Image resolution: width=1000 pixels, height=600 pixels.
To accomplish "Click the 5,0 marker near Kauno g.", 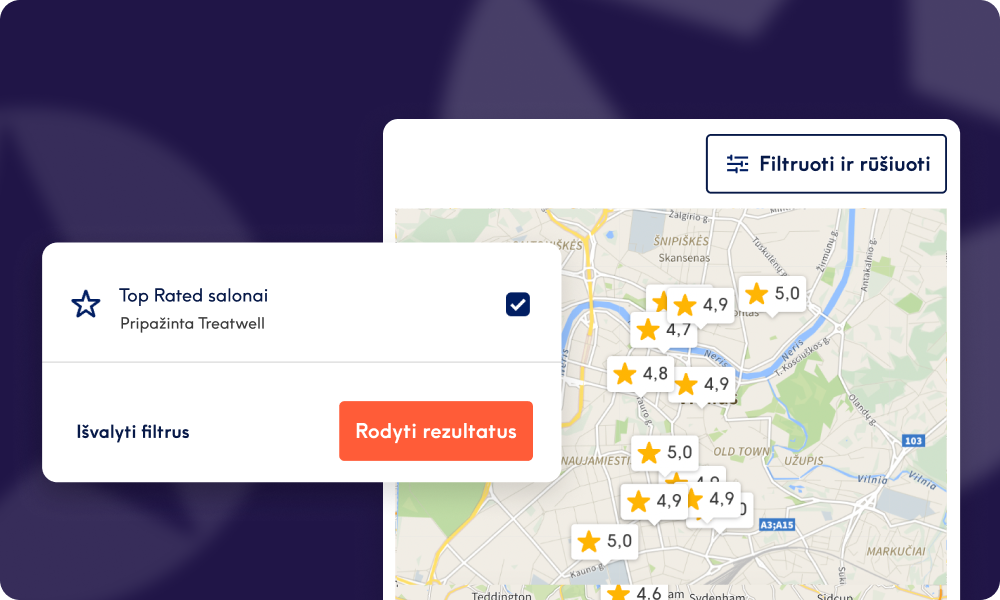I will click(x=604, y=541).
